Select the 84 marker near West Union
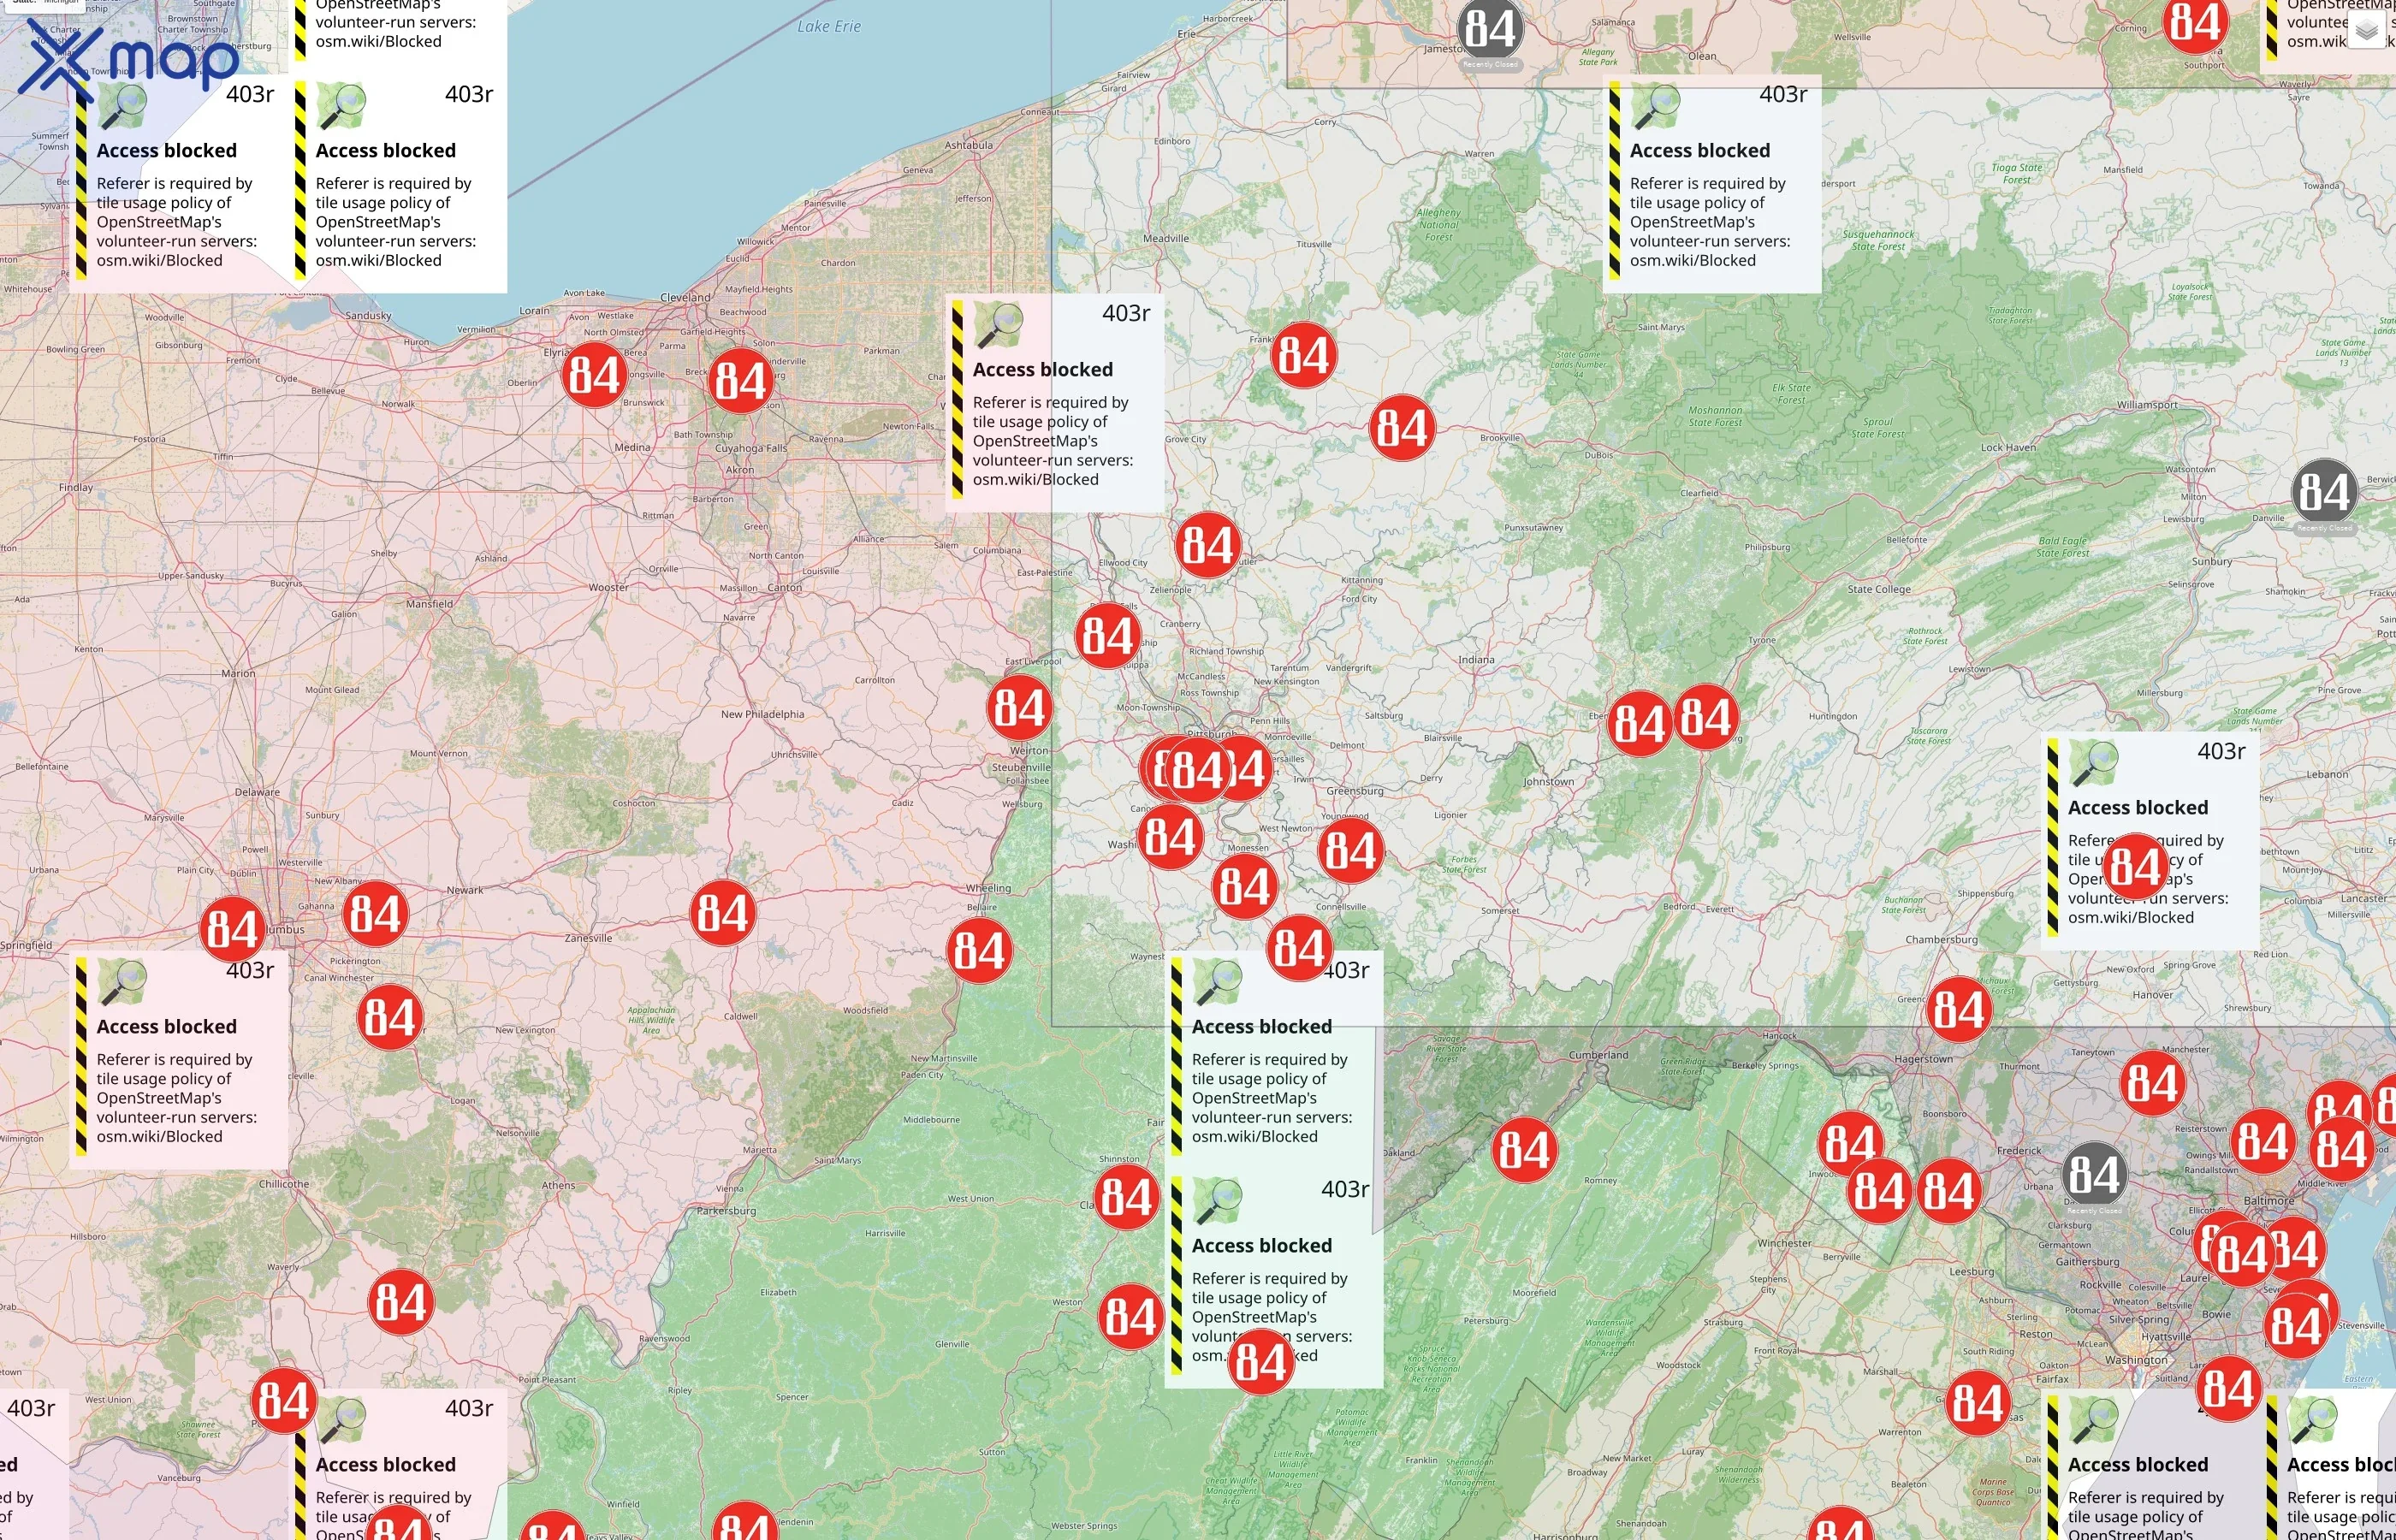Viewport: 2396px width, 1540px height. 284,1401
